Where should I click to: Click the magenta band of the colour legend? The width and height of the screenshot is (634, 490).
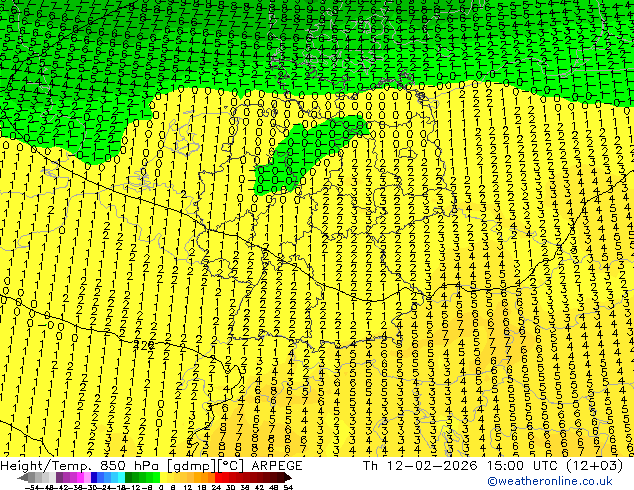click(80, 477)
